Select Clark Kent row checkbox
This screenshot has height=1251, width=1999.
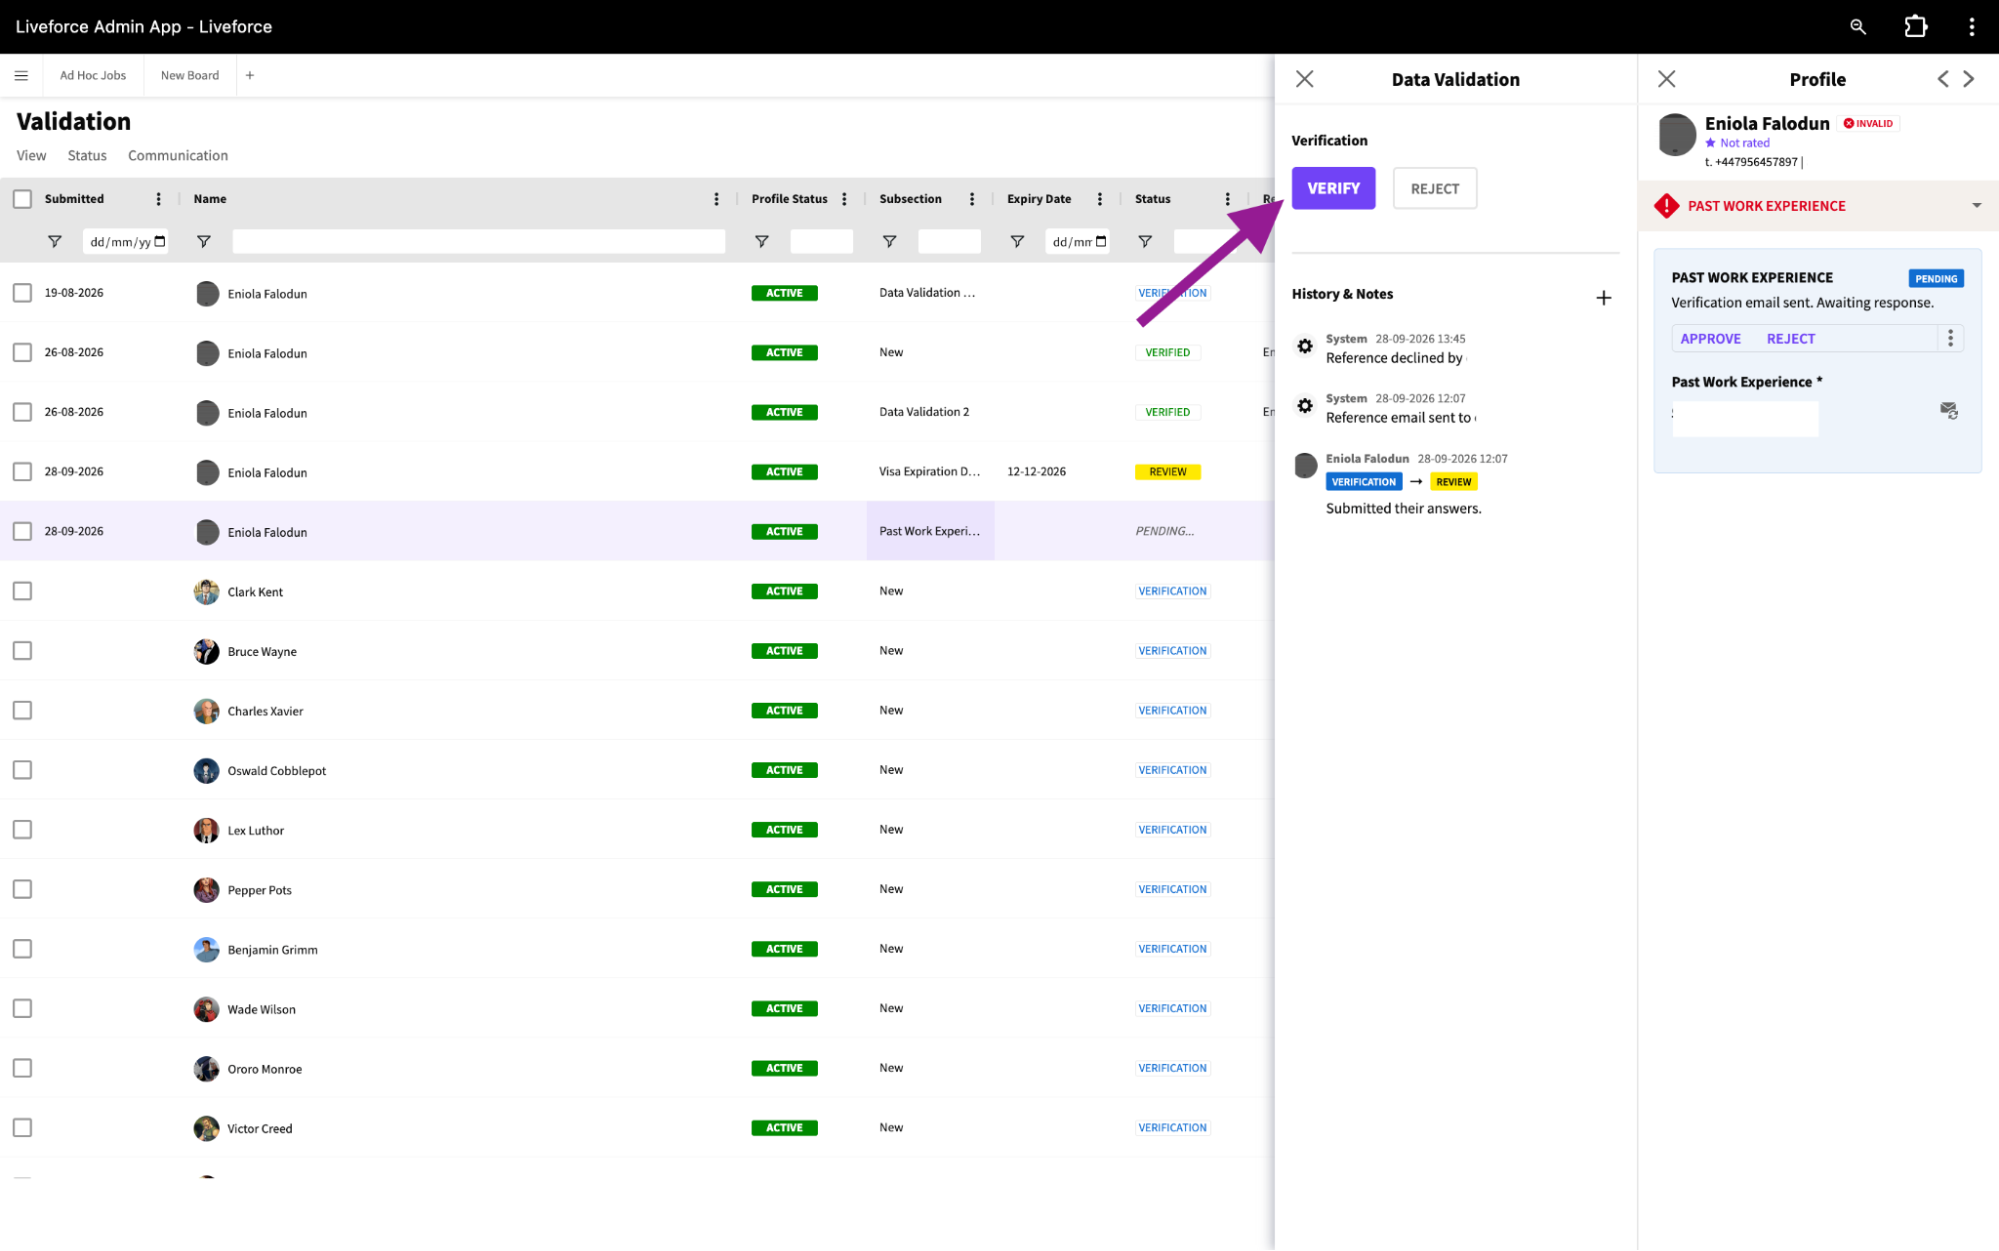(22, 591)
